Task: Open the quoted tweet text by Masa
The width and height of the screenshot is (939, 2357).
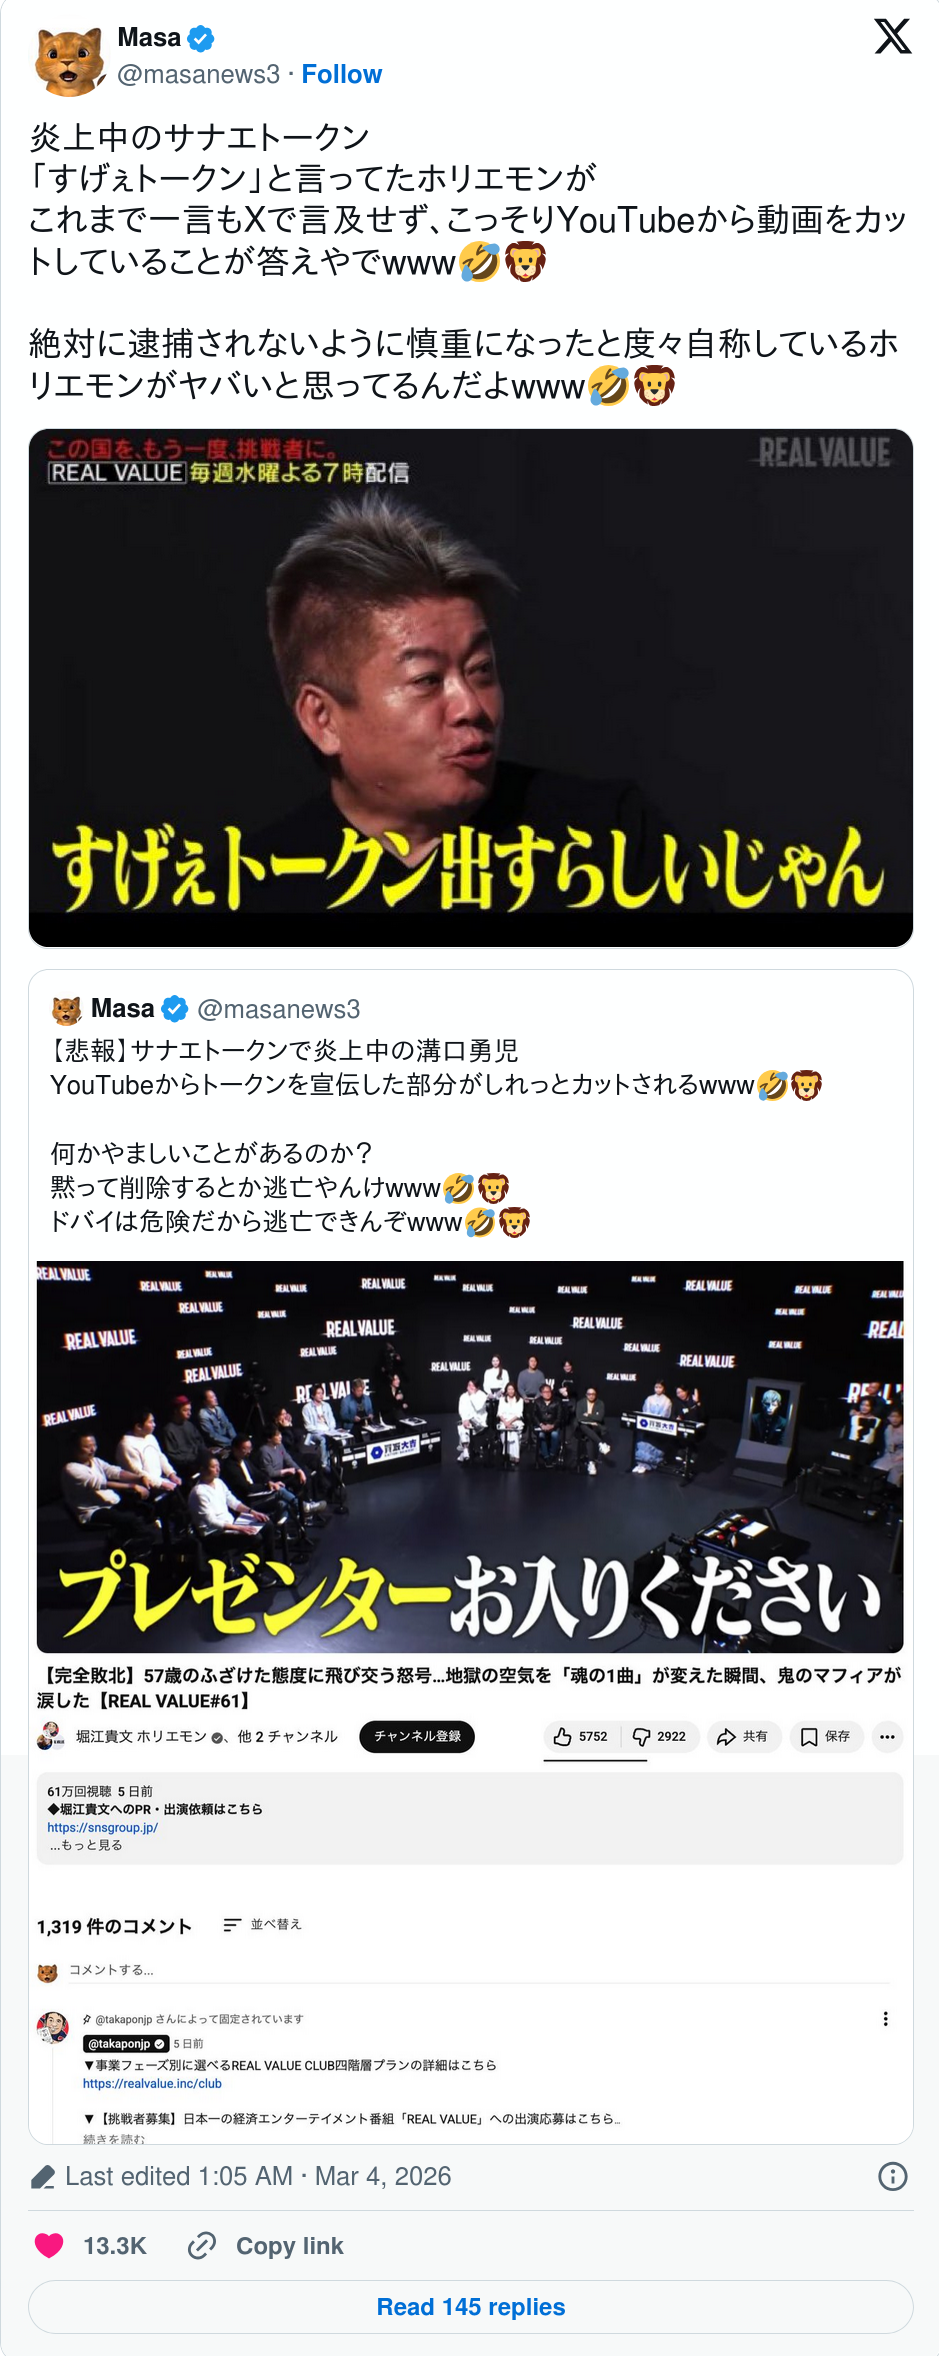Action: pyautogui.click(x=436, y=1136)
